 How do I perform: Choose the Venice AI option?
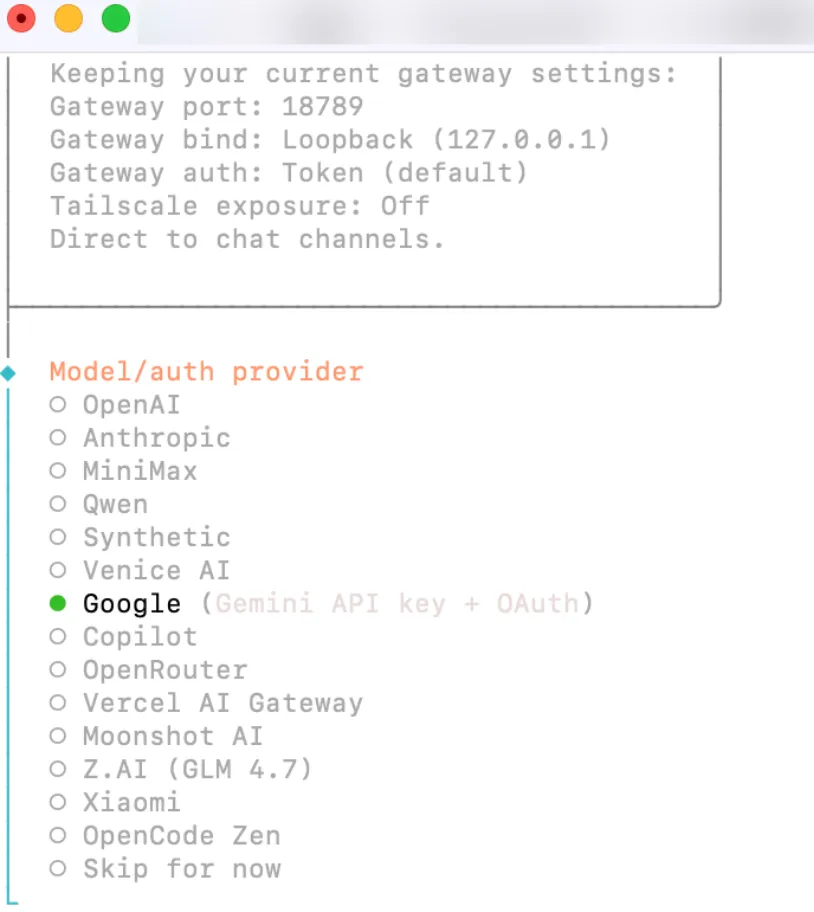140,570
